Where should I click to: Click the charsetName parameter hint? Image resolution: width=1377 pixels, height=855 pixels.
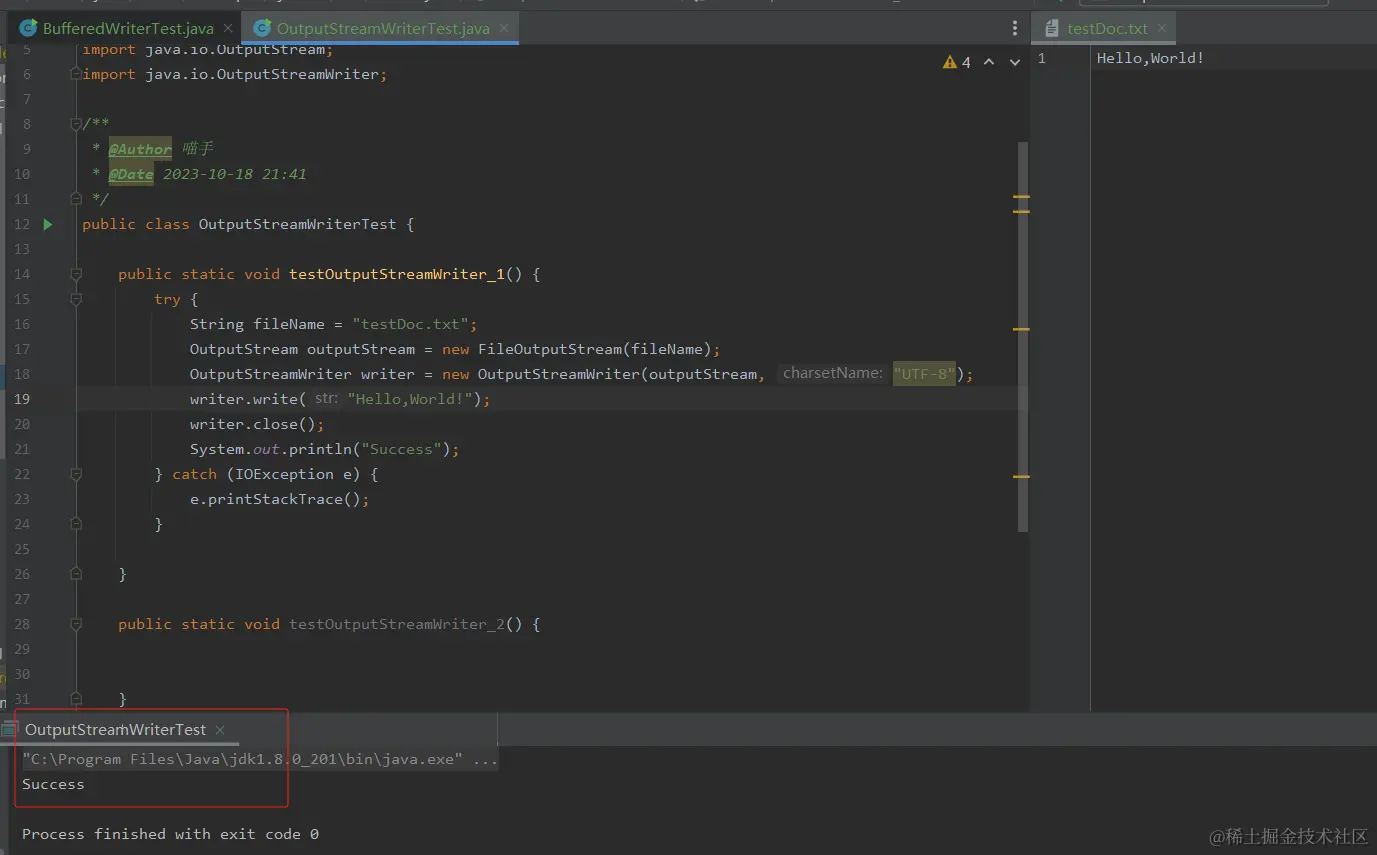tap(832, 373)
